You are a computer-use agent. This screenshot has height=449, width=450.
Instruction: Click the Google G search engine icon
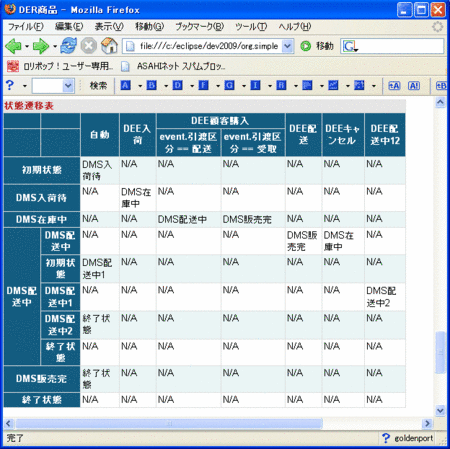click(349, 46)
